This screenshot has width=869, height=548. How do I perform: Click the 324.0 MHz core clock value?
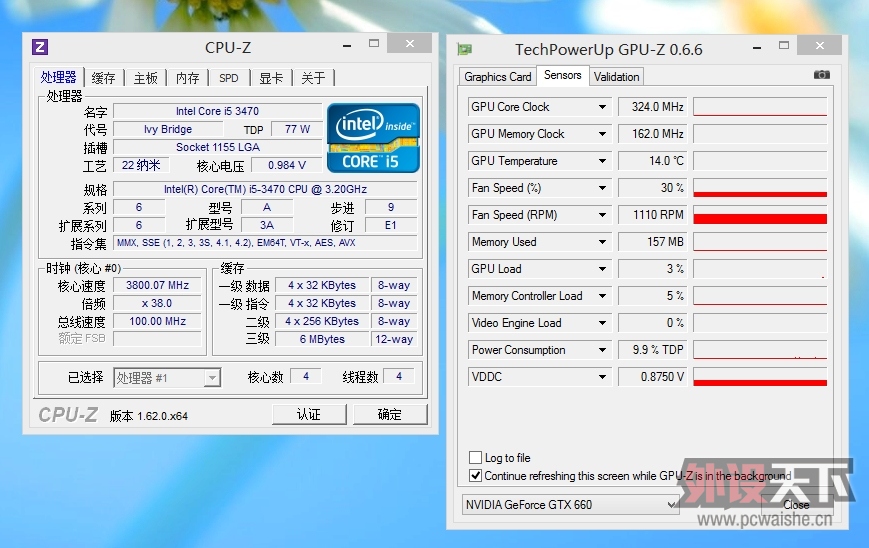click(653, 107)
